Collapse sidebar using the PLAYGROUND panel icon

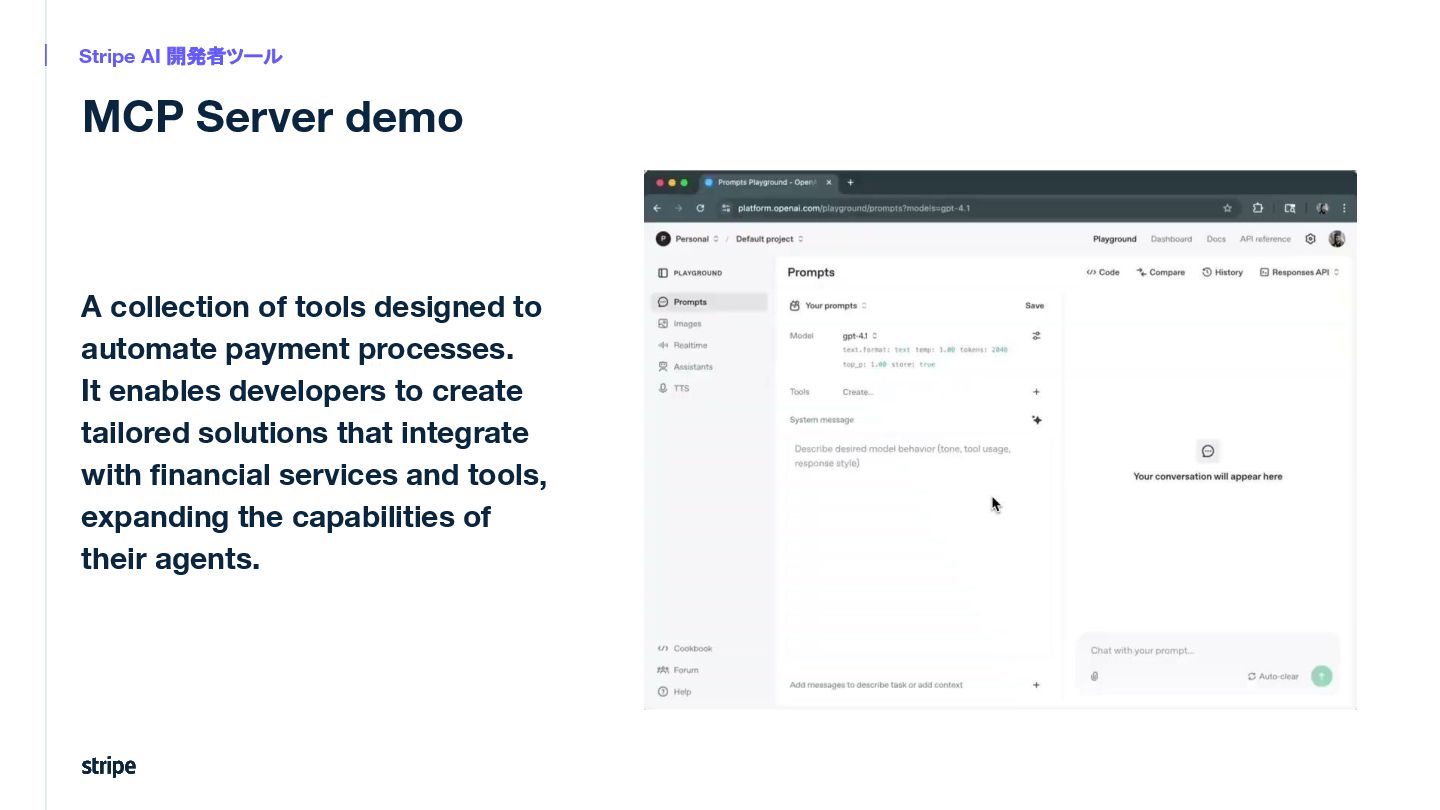coord(663,273)
